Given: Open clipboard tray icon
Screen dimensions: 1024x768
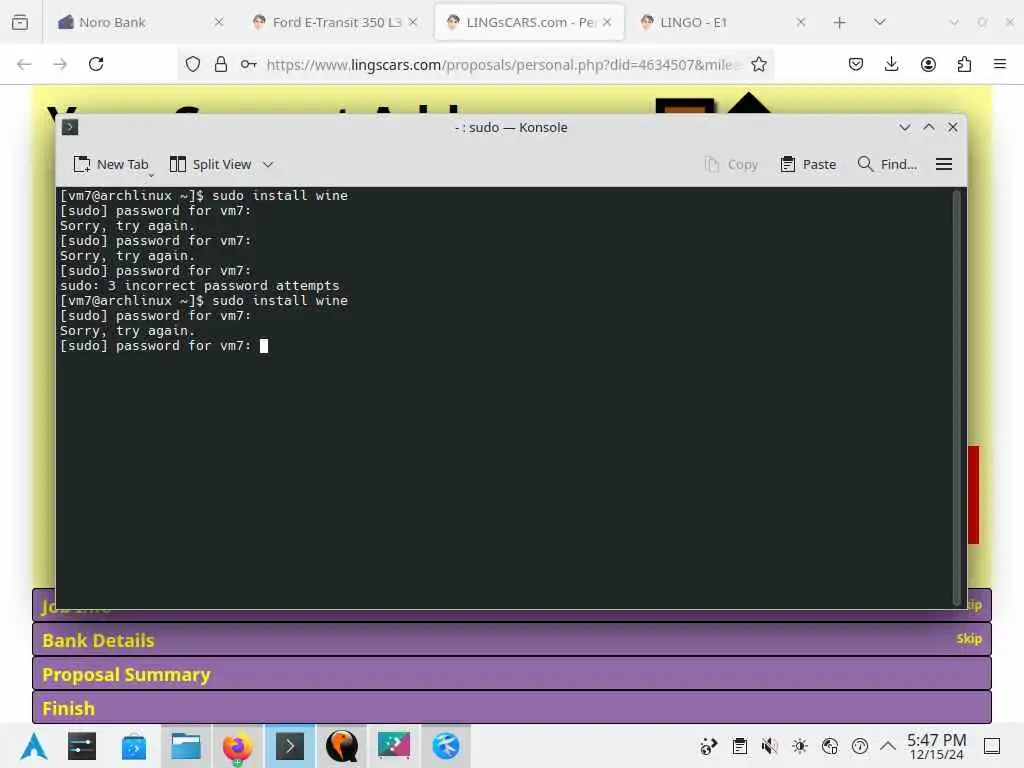Looking at the screenshot, I should (739, 746).
